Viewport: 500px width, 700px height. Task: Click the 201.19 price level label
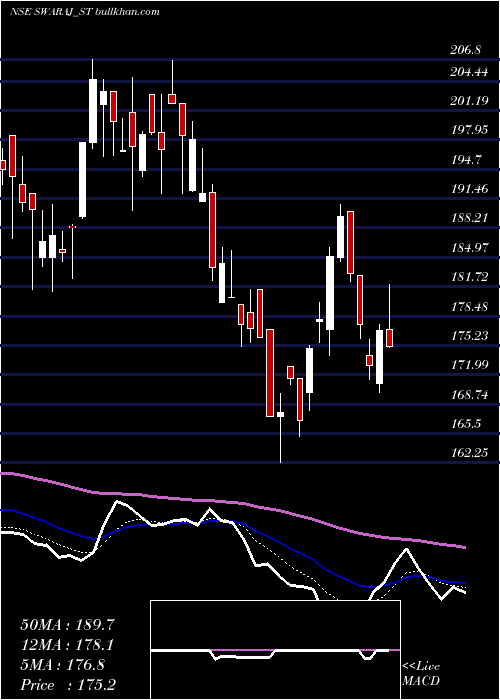coord(469,101)
